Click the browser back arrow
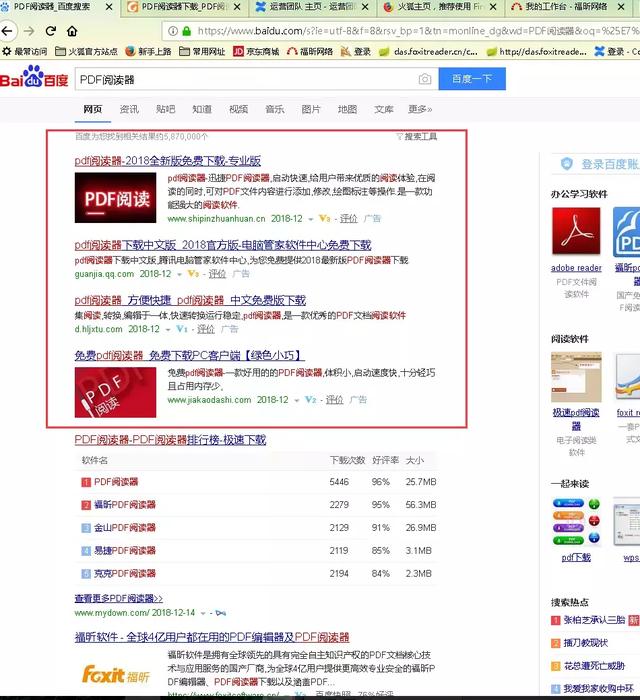This screenshot has height=700, width=640. [7, 31]
